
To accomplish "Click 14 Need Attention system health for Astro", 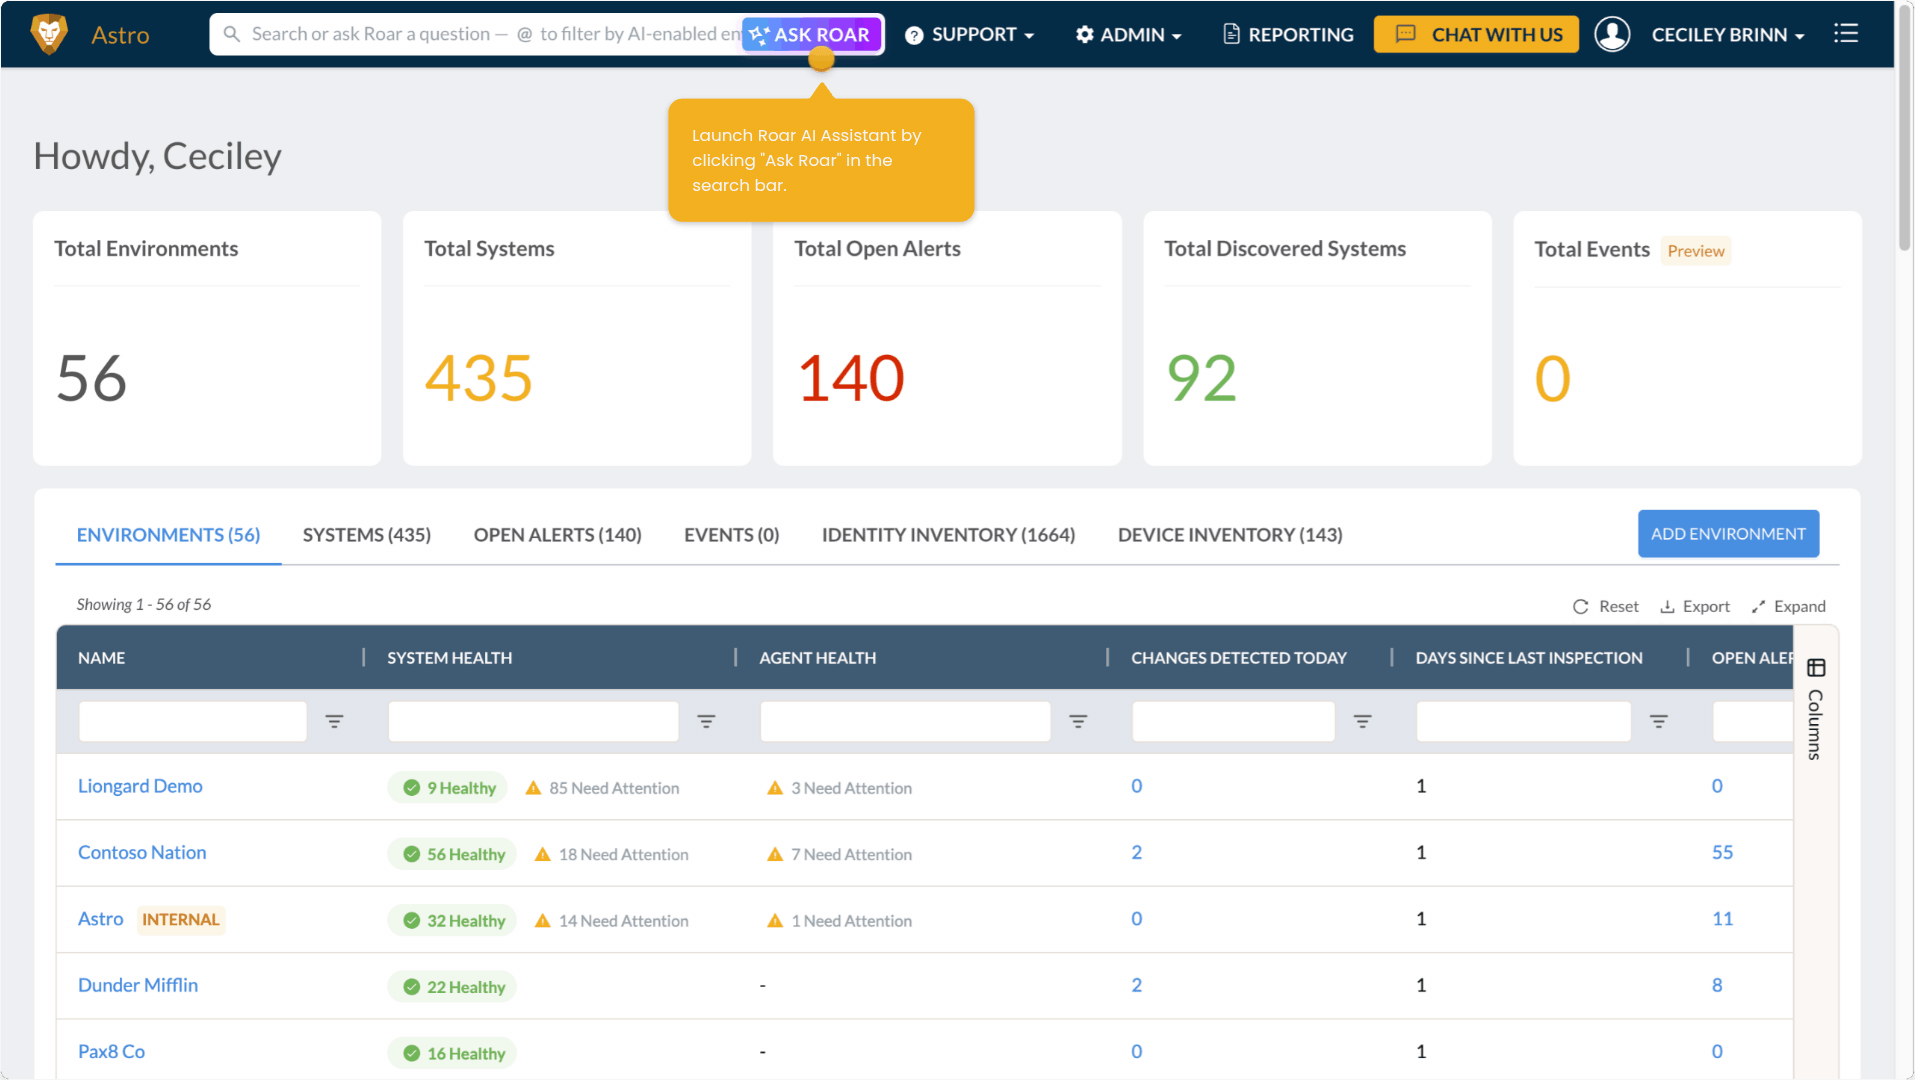I will pyautogui.click(x=612, y=921).
